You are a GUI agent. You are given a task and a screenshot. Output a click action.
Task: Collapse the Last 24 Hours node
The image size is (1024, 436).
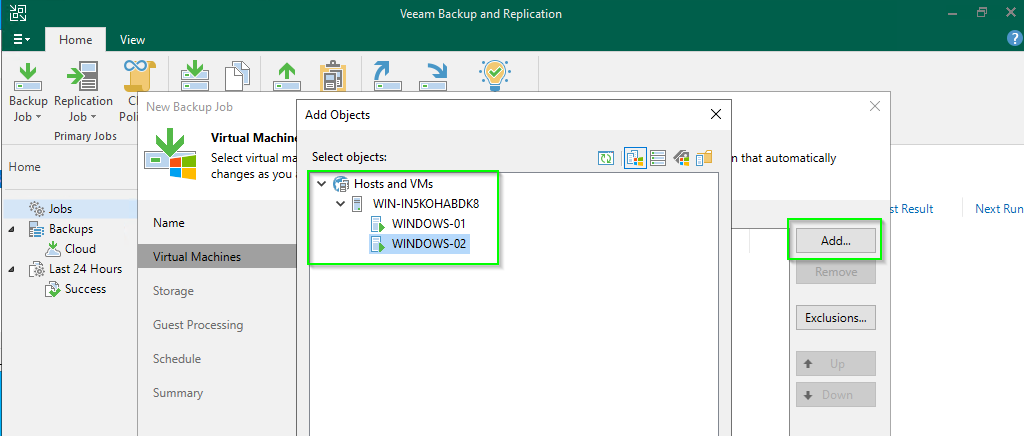coord(12,269)
